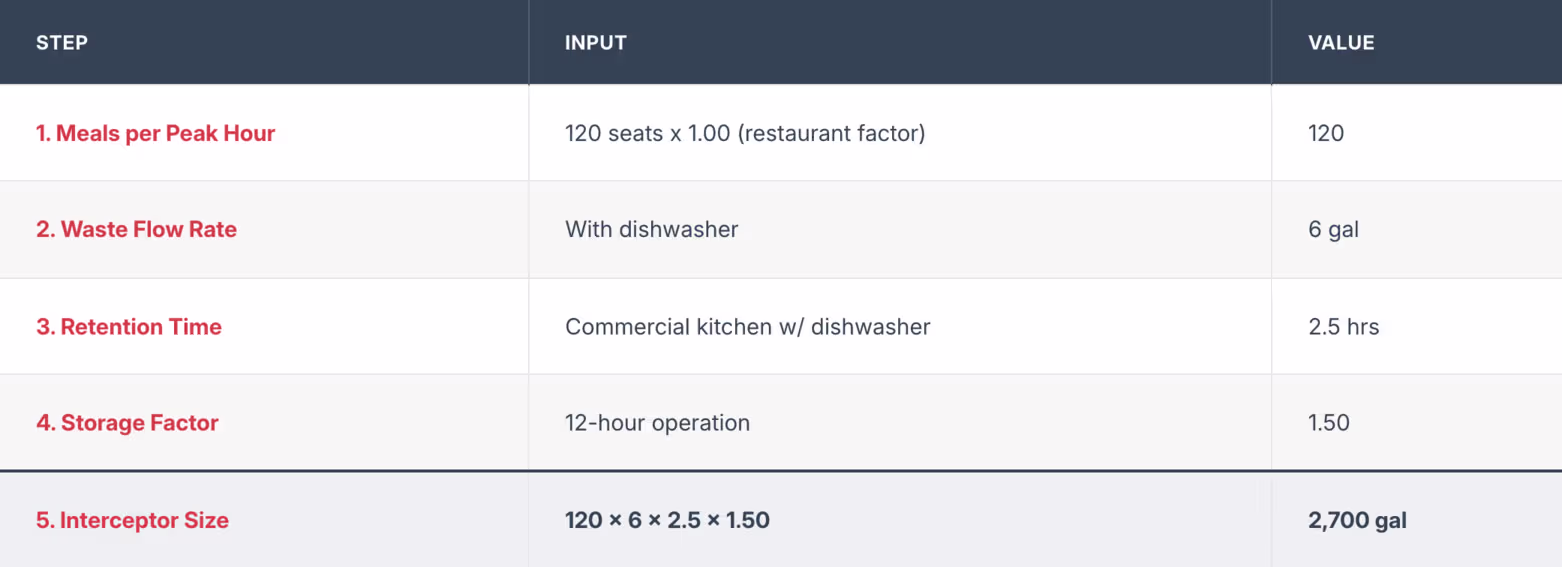The height and width of the screenshot is (567, 1562).
Task: Click the STEP column header
Action: (x=62, y=43)
